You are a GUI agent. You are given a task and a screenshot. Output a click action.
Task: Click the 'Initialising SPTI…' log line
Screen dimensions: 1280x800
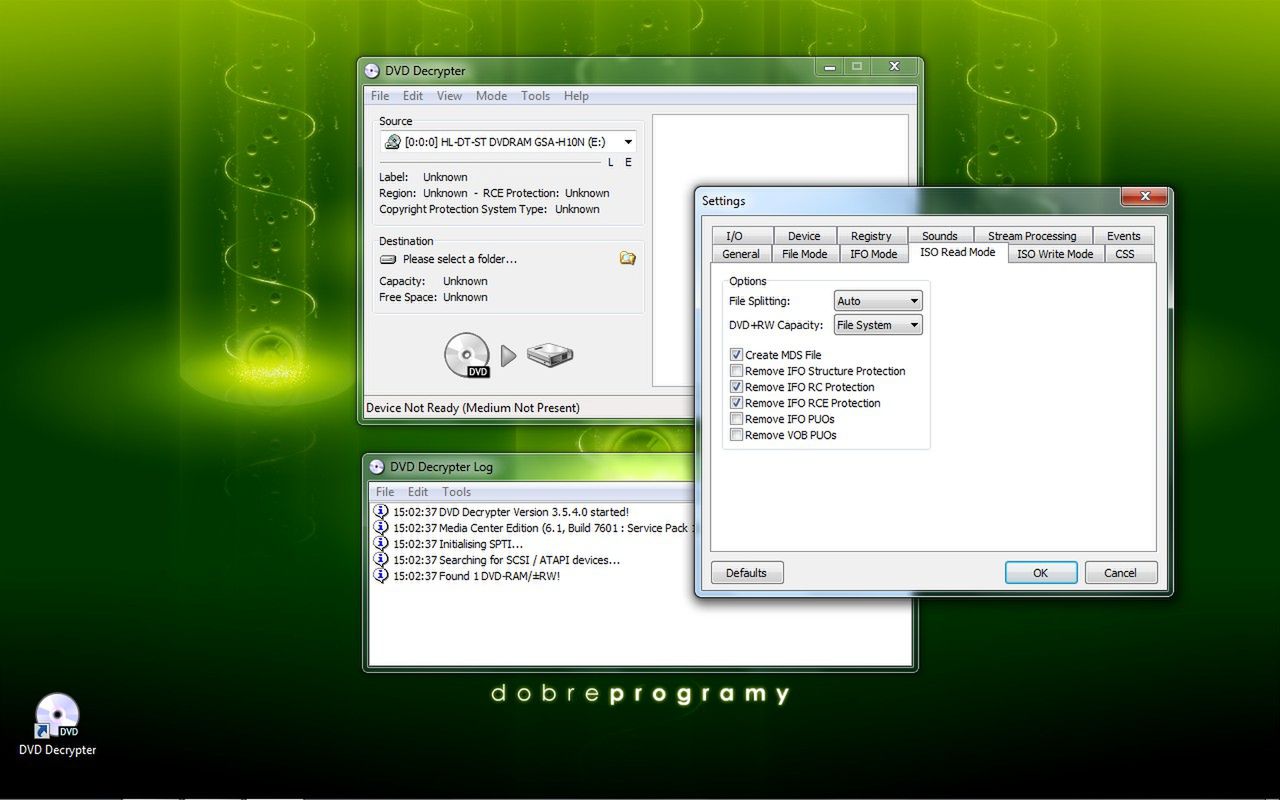458,544
